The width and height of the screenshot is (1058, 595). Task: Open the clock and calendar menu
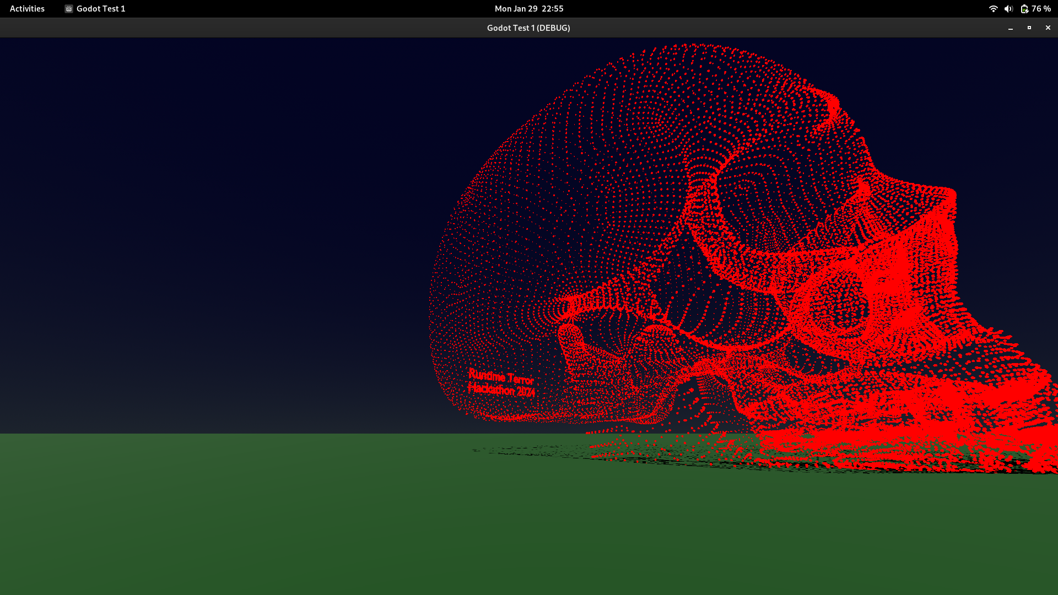(x=528, y=9)
